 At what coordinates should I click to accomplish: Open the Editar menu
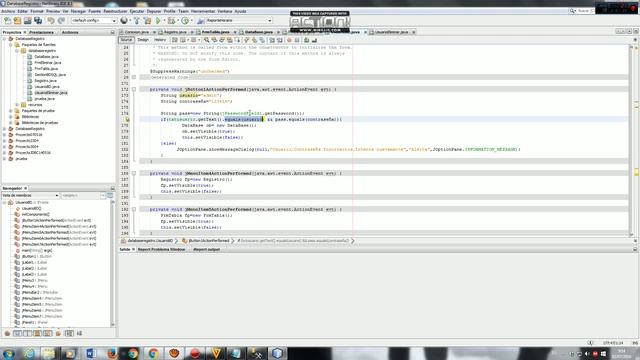click(x=22, y=11)
